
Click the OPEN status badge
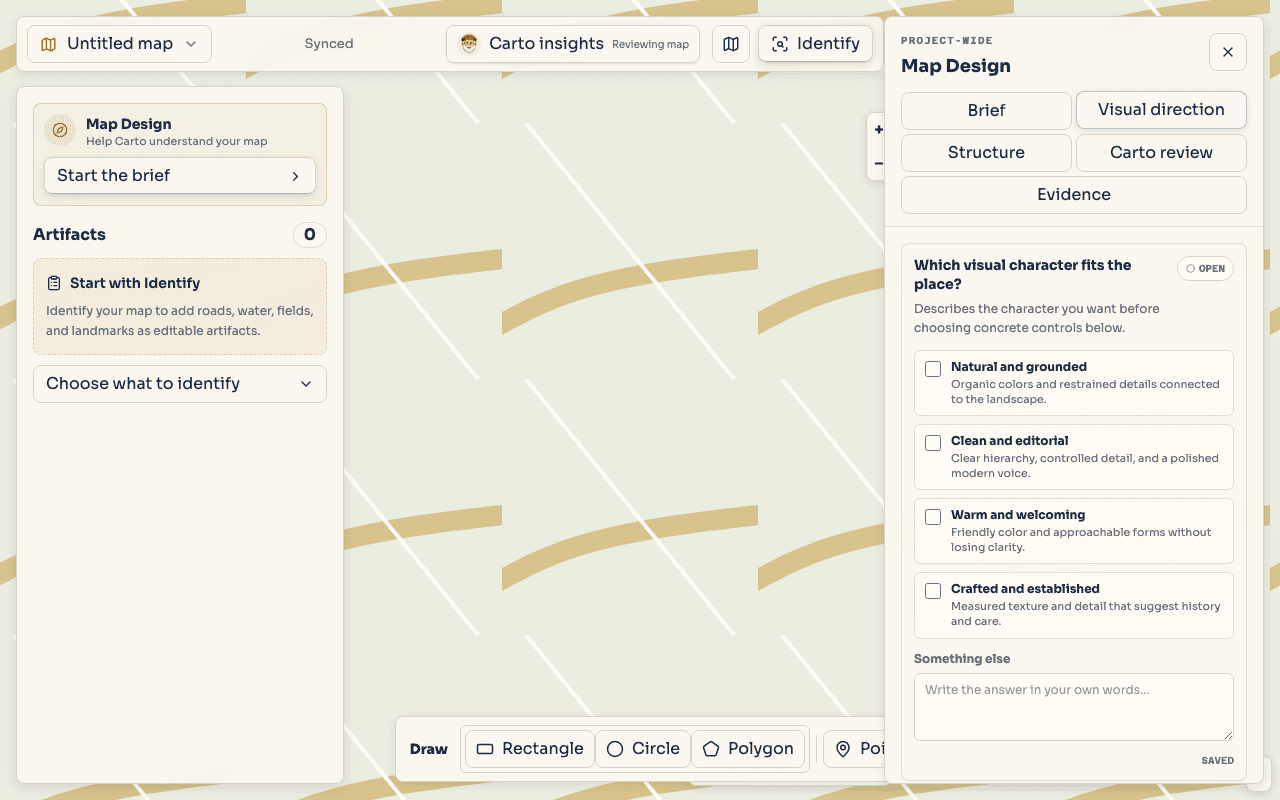pos(1205,269)
